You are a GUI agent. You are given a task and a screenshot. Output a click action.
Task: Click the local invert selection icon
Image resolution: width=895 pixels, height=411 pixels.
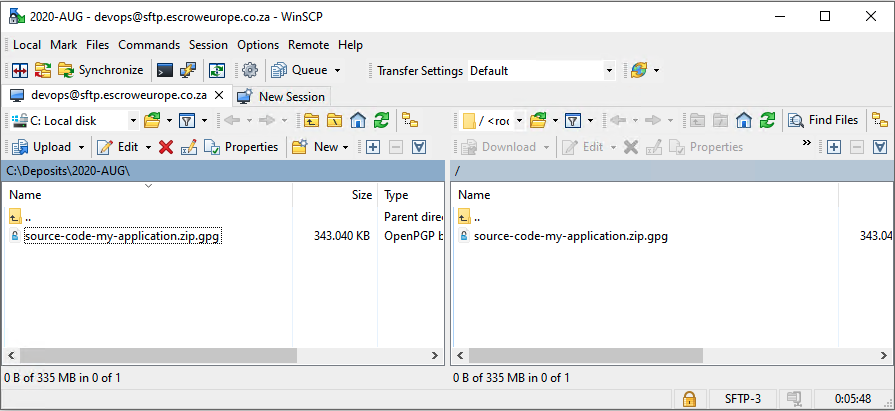419,147
